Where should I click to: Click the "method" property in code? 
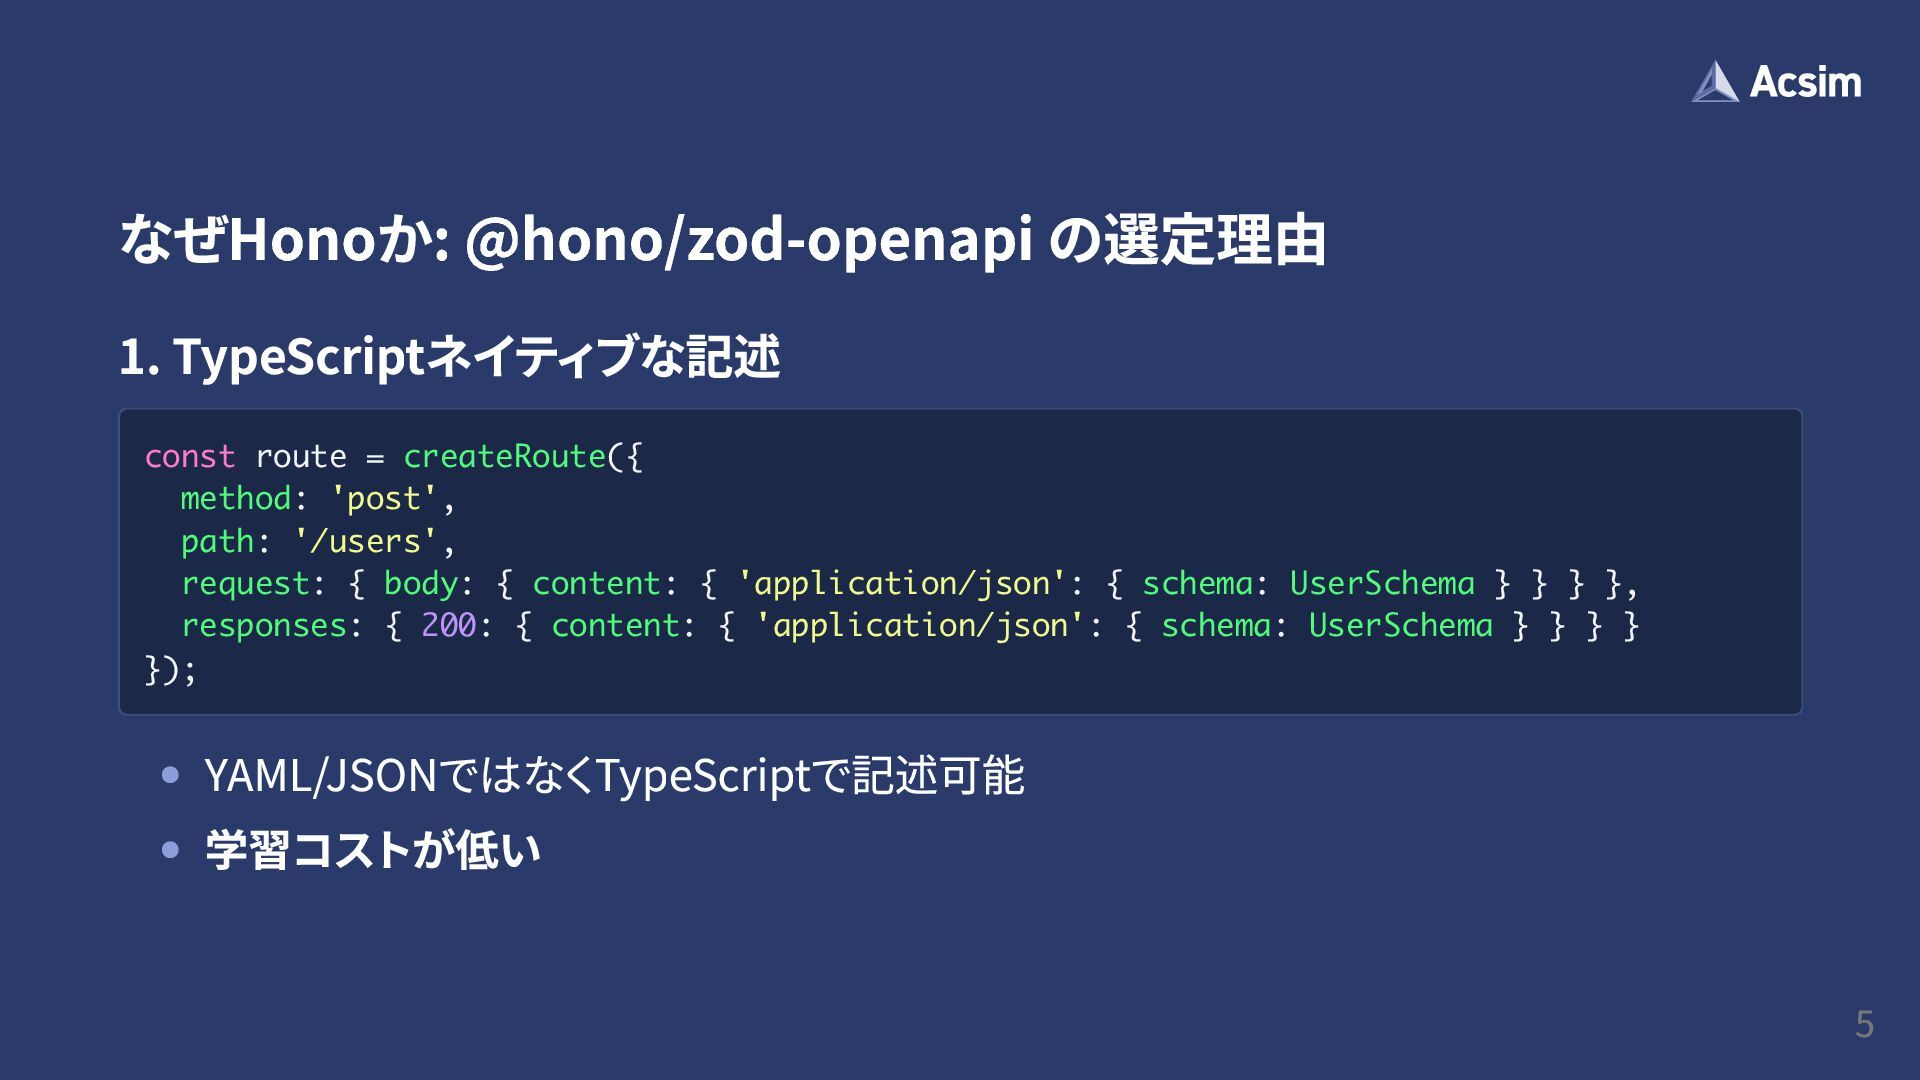click(x=235, y=499)
